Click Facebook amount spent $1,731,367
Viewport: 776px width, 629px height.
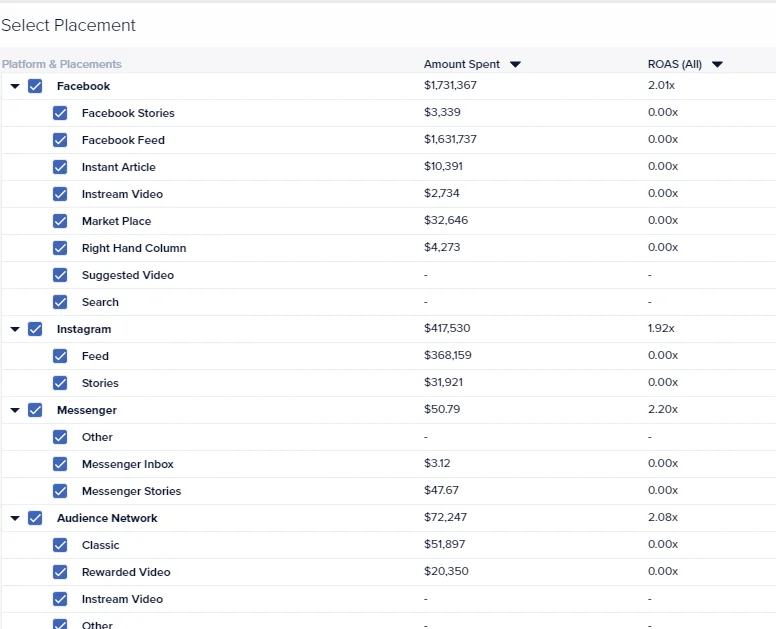[x=450, y=85]
